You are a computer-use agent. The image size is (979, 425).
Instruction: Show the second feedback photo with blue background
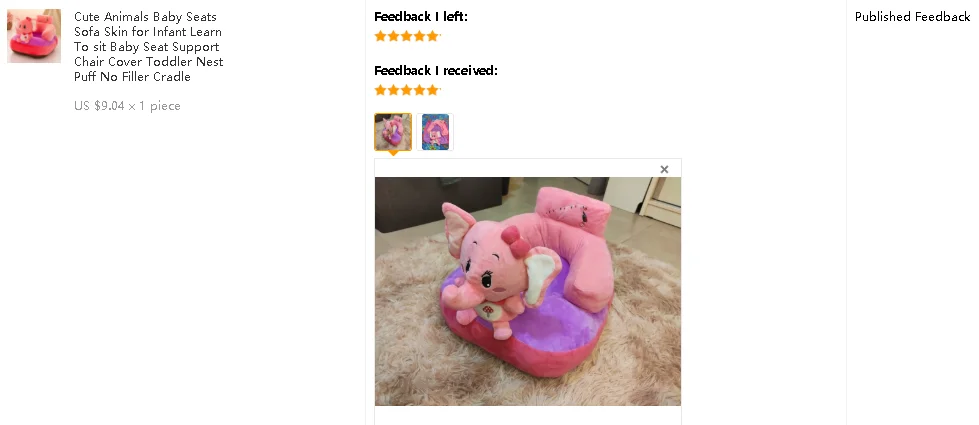point(435,132)
